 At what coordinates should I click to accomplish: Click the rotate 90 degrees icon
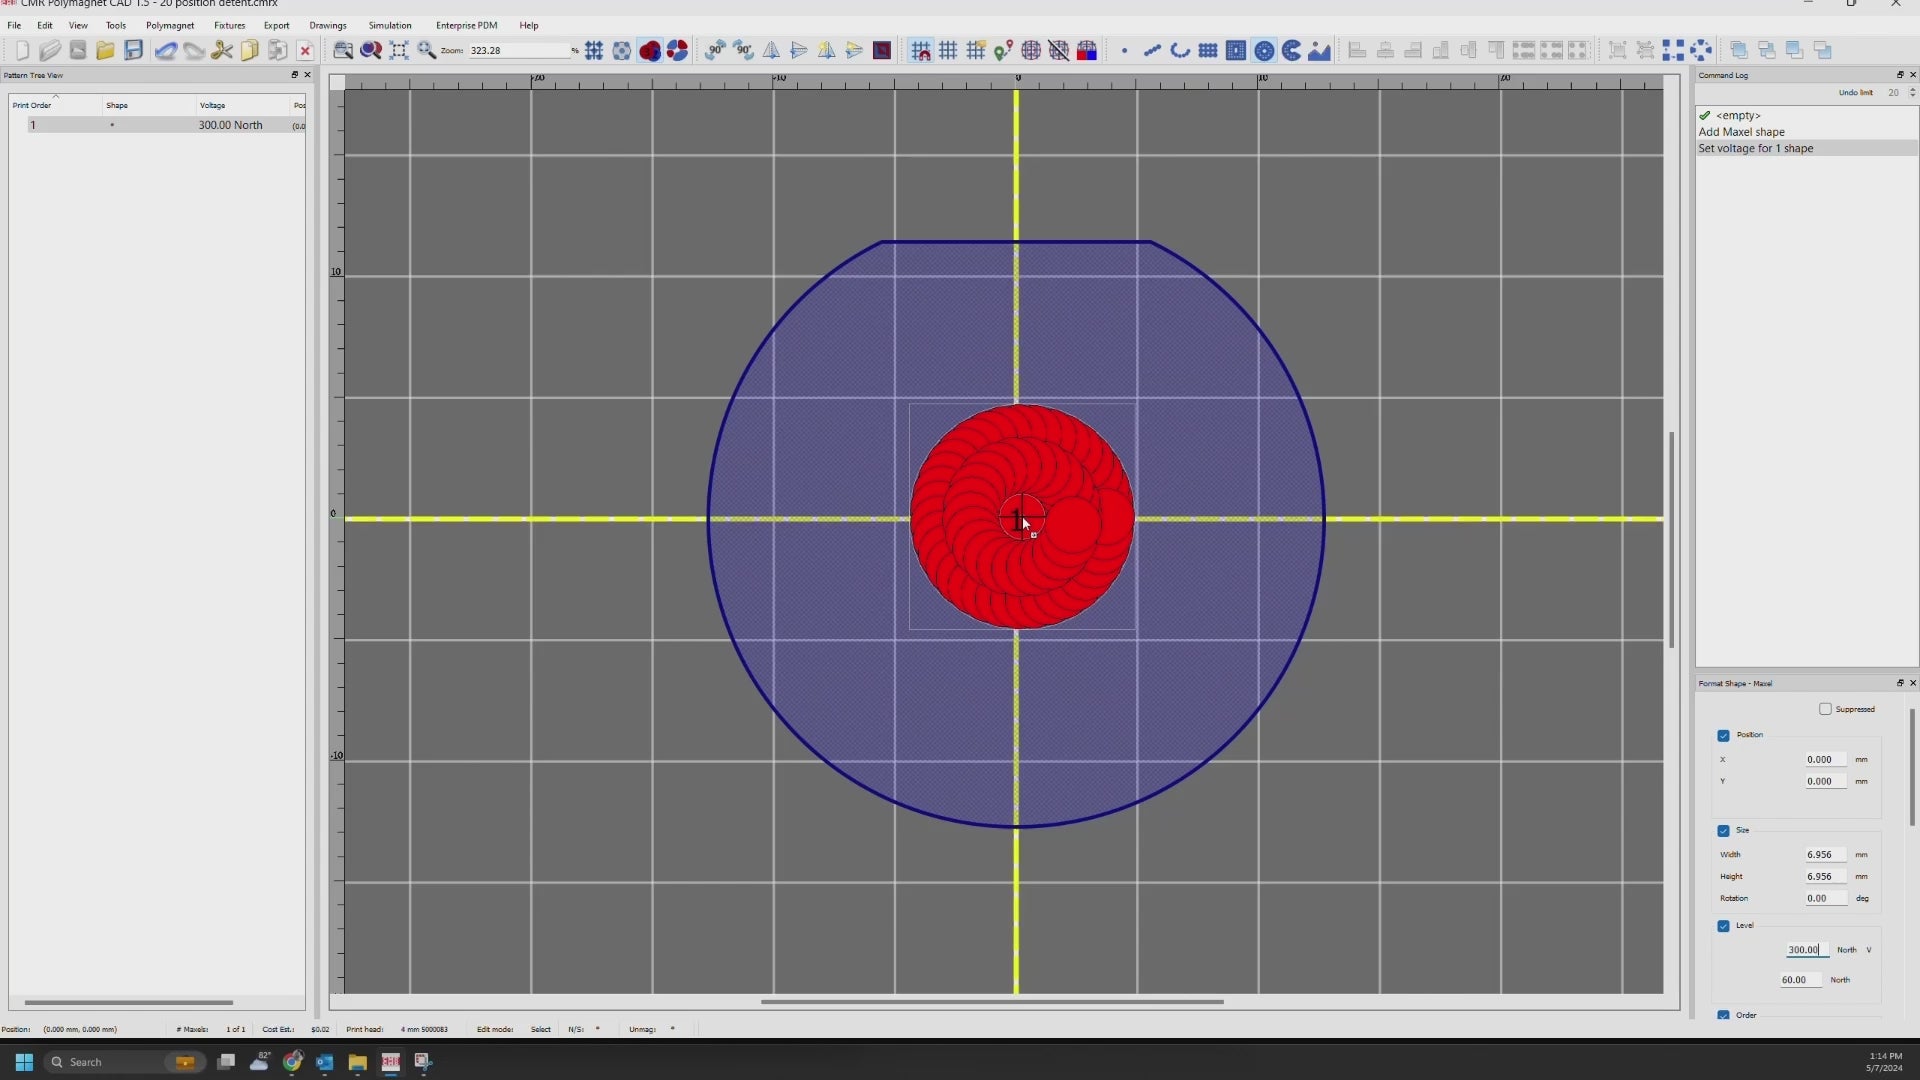coord(715,50)
